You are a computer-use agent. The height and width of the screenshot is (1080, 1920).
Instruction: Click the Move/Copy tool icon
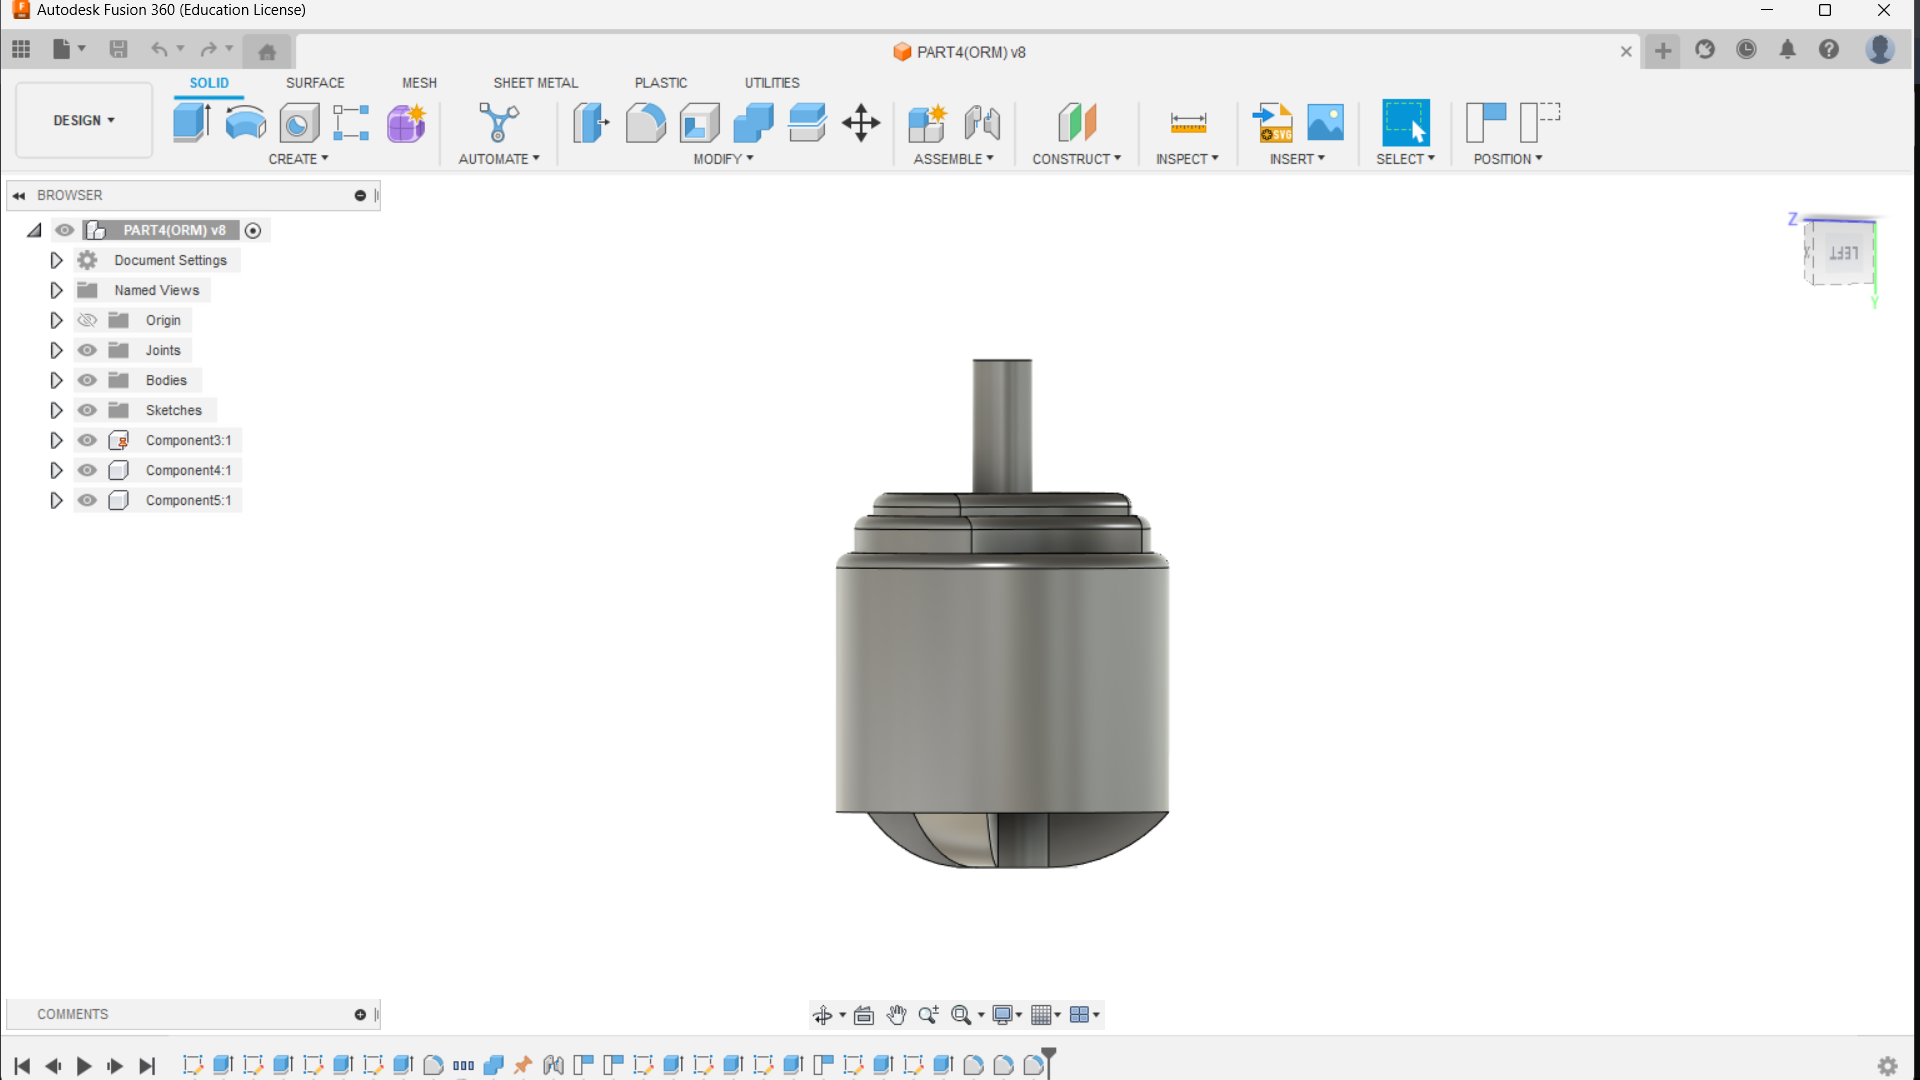(860, 122)
